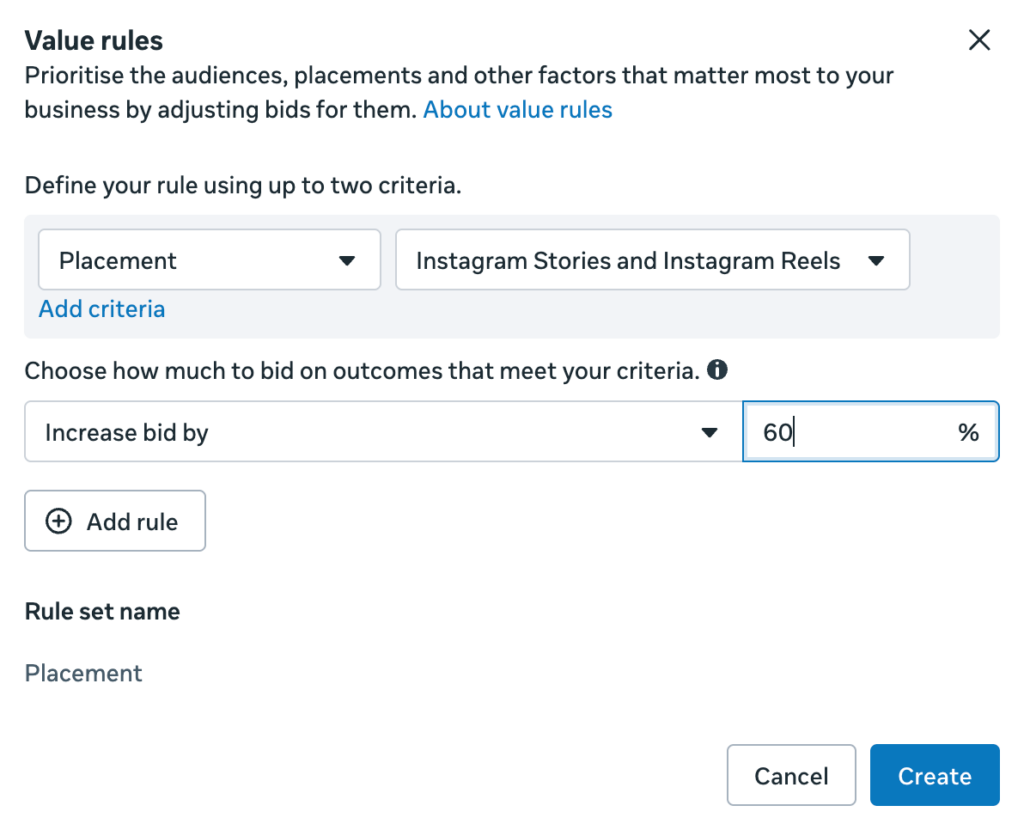Click the caret arrow beside Instagram Reels
Viewport: 1024px width, 830px height.
coord(876,261)
